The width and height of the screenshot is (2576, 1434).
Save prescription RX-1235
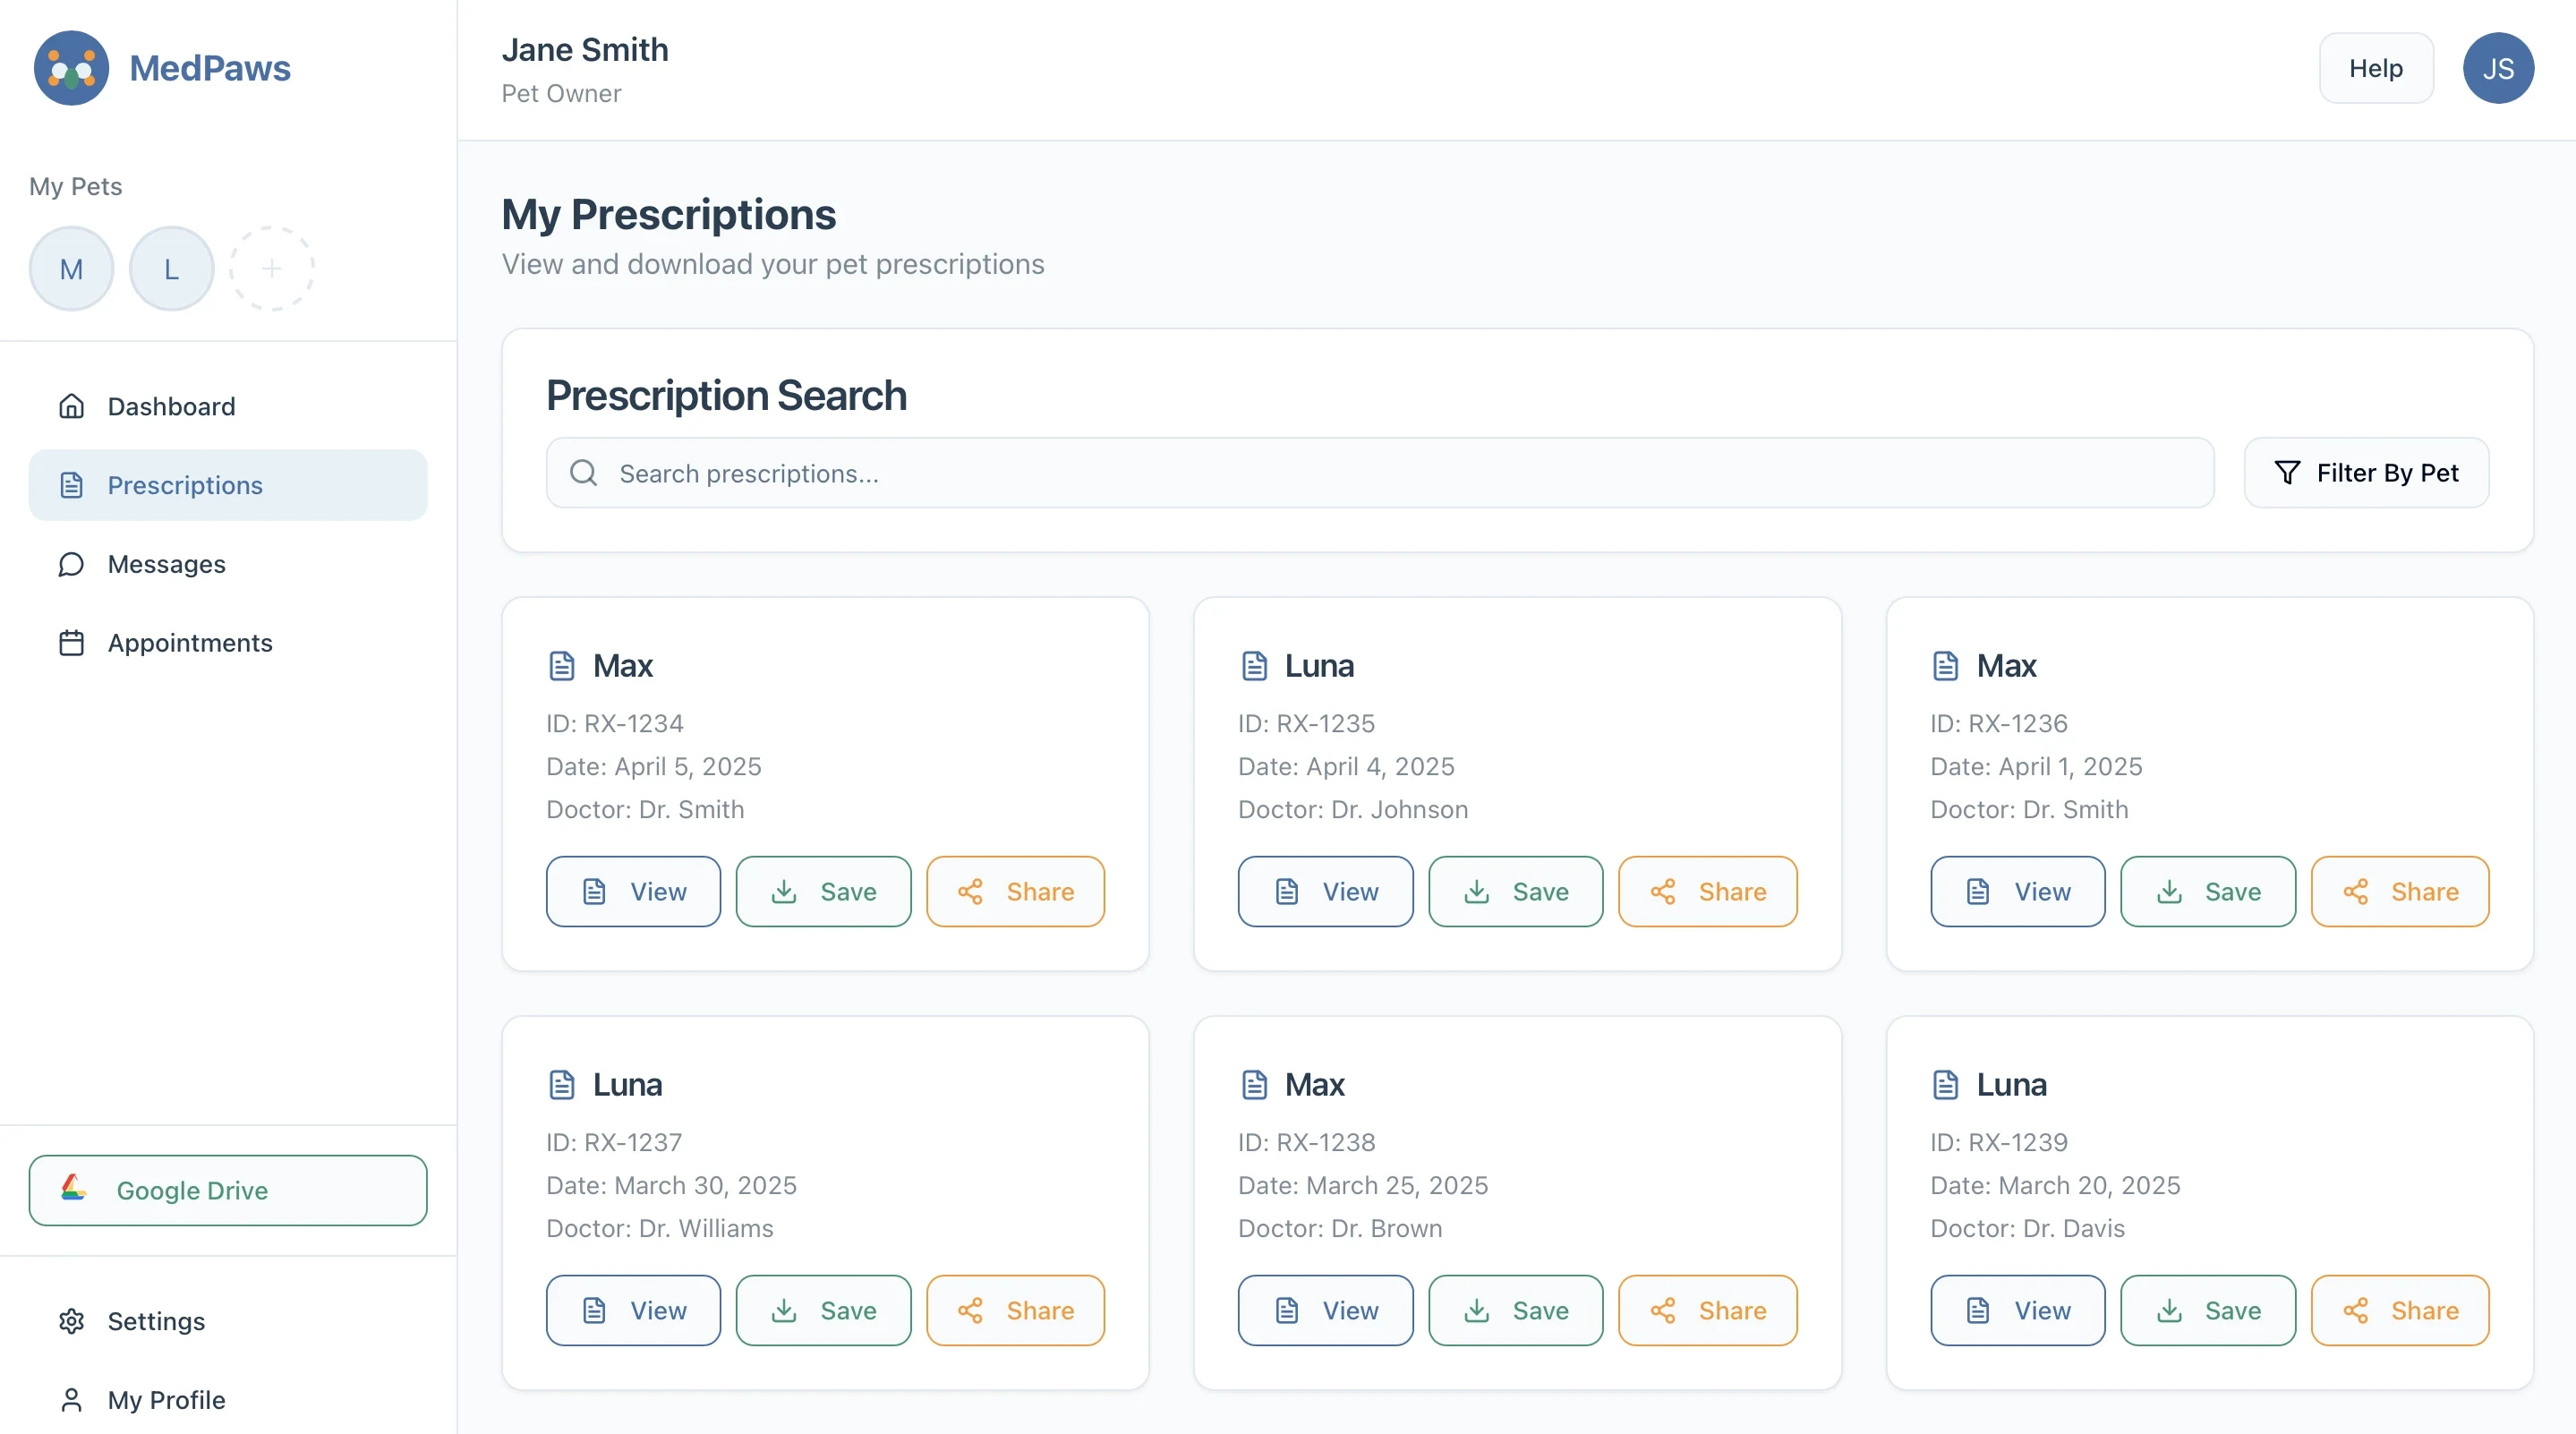coord(1515,891)
